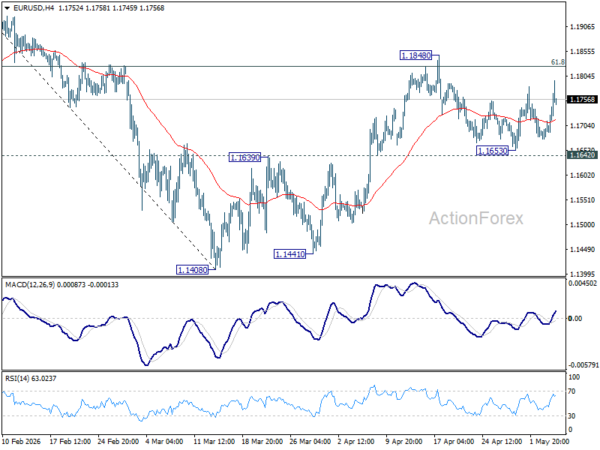Click the high price value 1.17581
Screen dimensions: 600x450
click(x=97, y=8)
